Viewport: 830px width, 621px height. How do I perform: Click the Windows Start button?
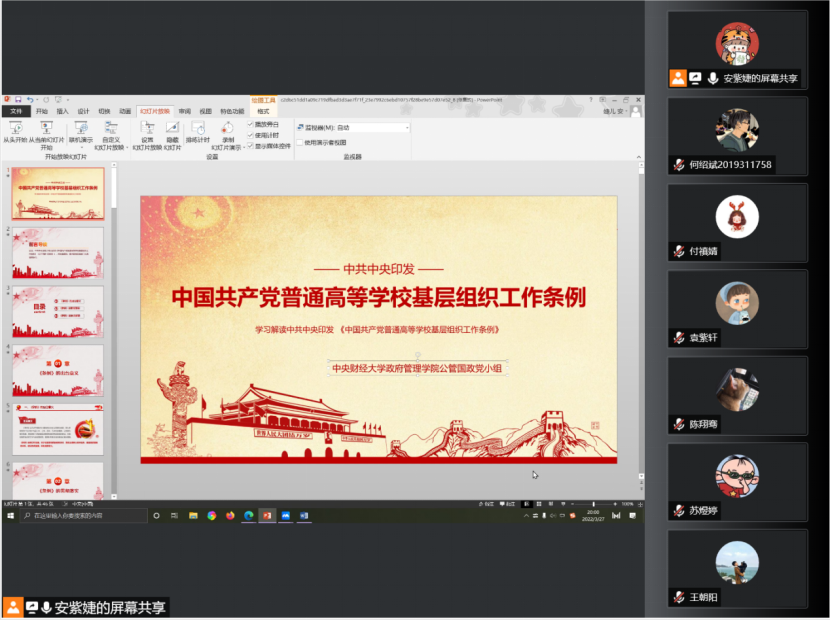point(10,515)
